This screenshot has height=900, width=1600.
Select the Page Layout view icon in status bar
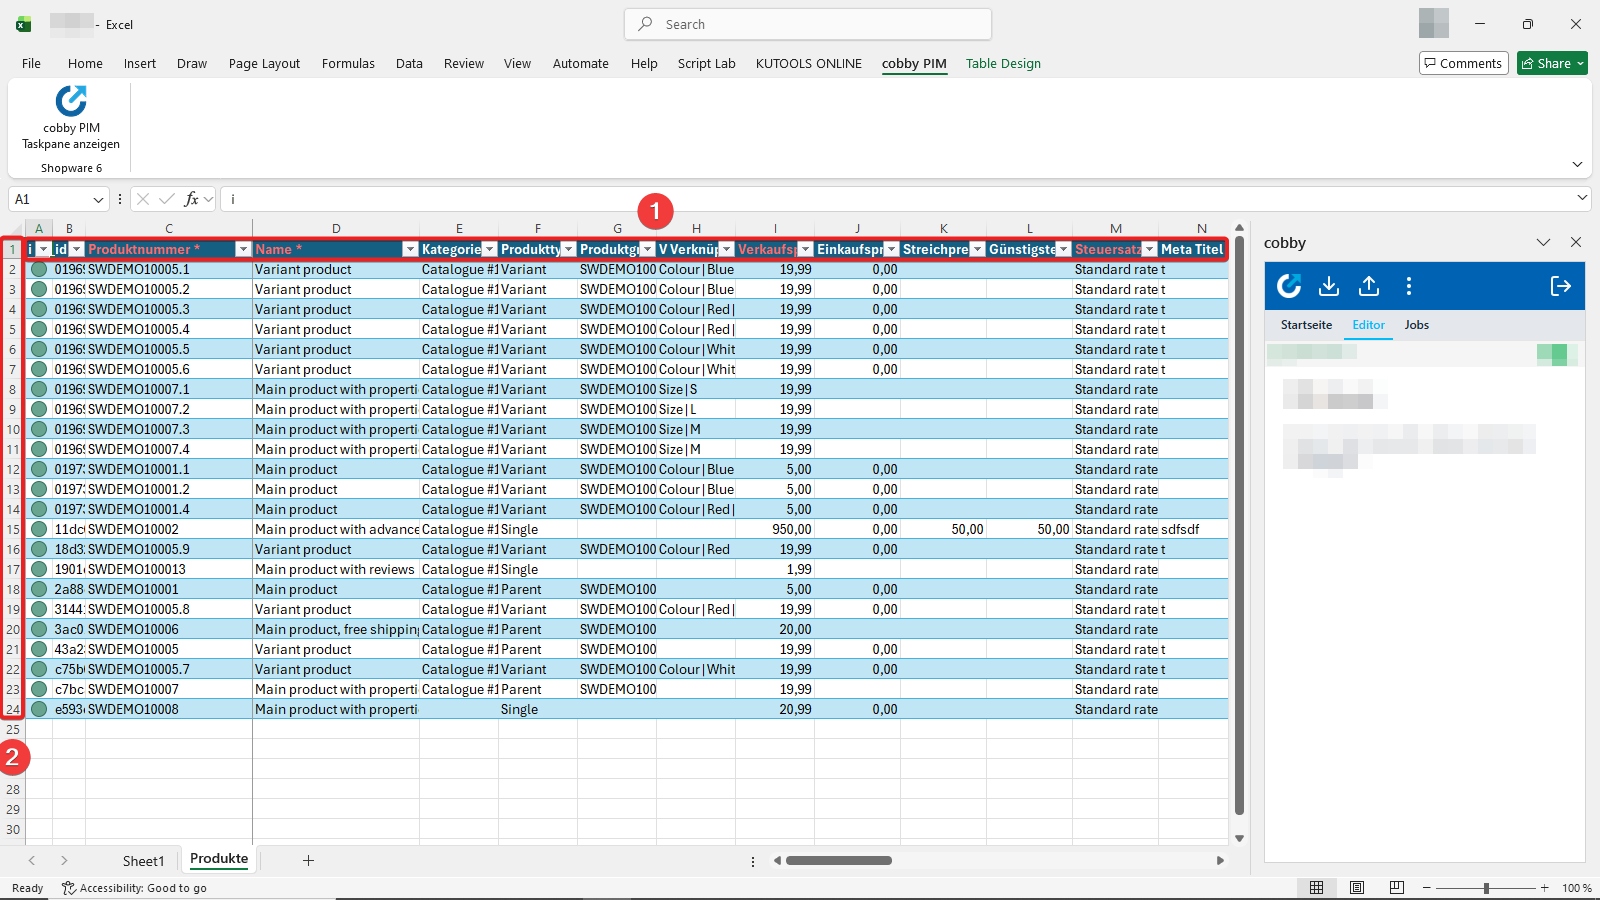pyautogui.click(x=1357, y=887)
